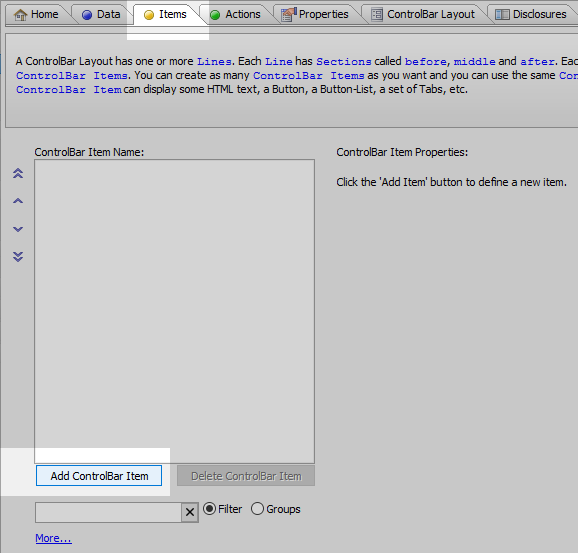Click the move-to-top double chevron arrow
The image size is (578, 553).
[x=18, y=173]
